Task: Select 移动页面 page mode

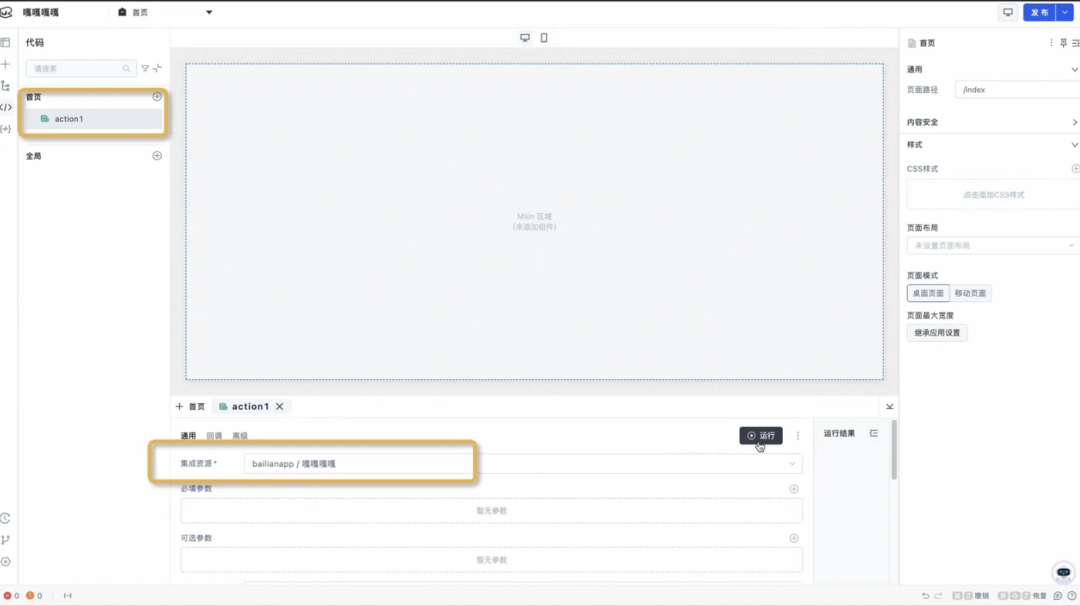Action: pyautogui.click(x=970, y=294)
